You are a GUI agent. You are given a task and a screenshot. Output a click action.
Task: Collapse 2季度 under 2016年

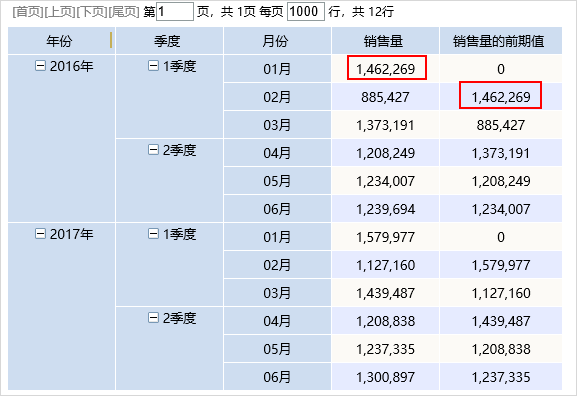(153, 150)
